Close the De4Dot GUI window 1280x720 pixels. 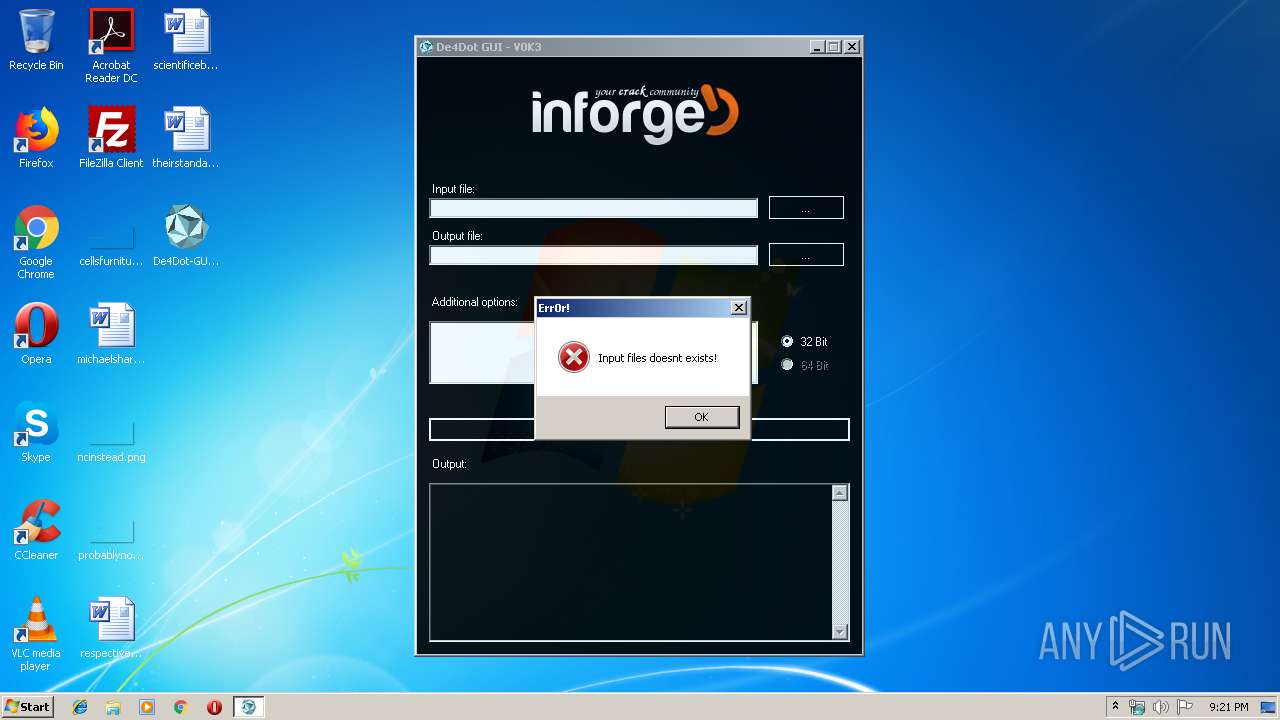point(851,47)
